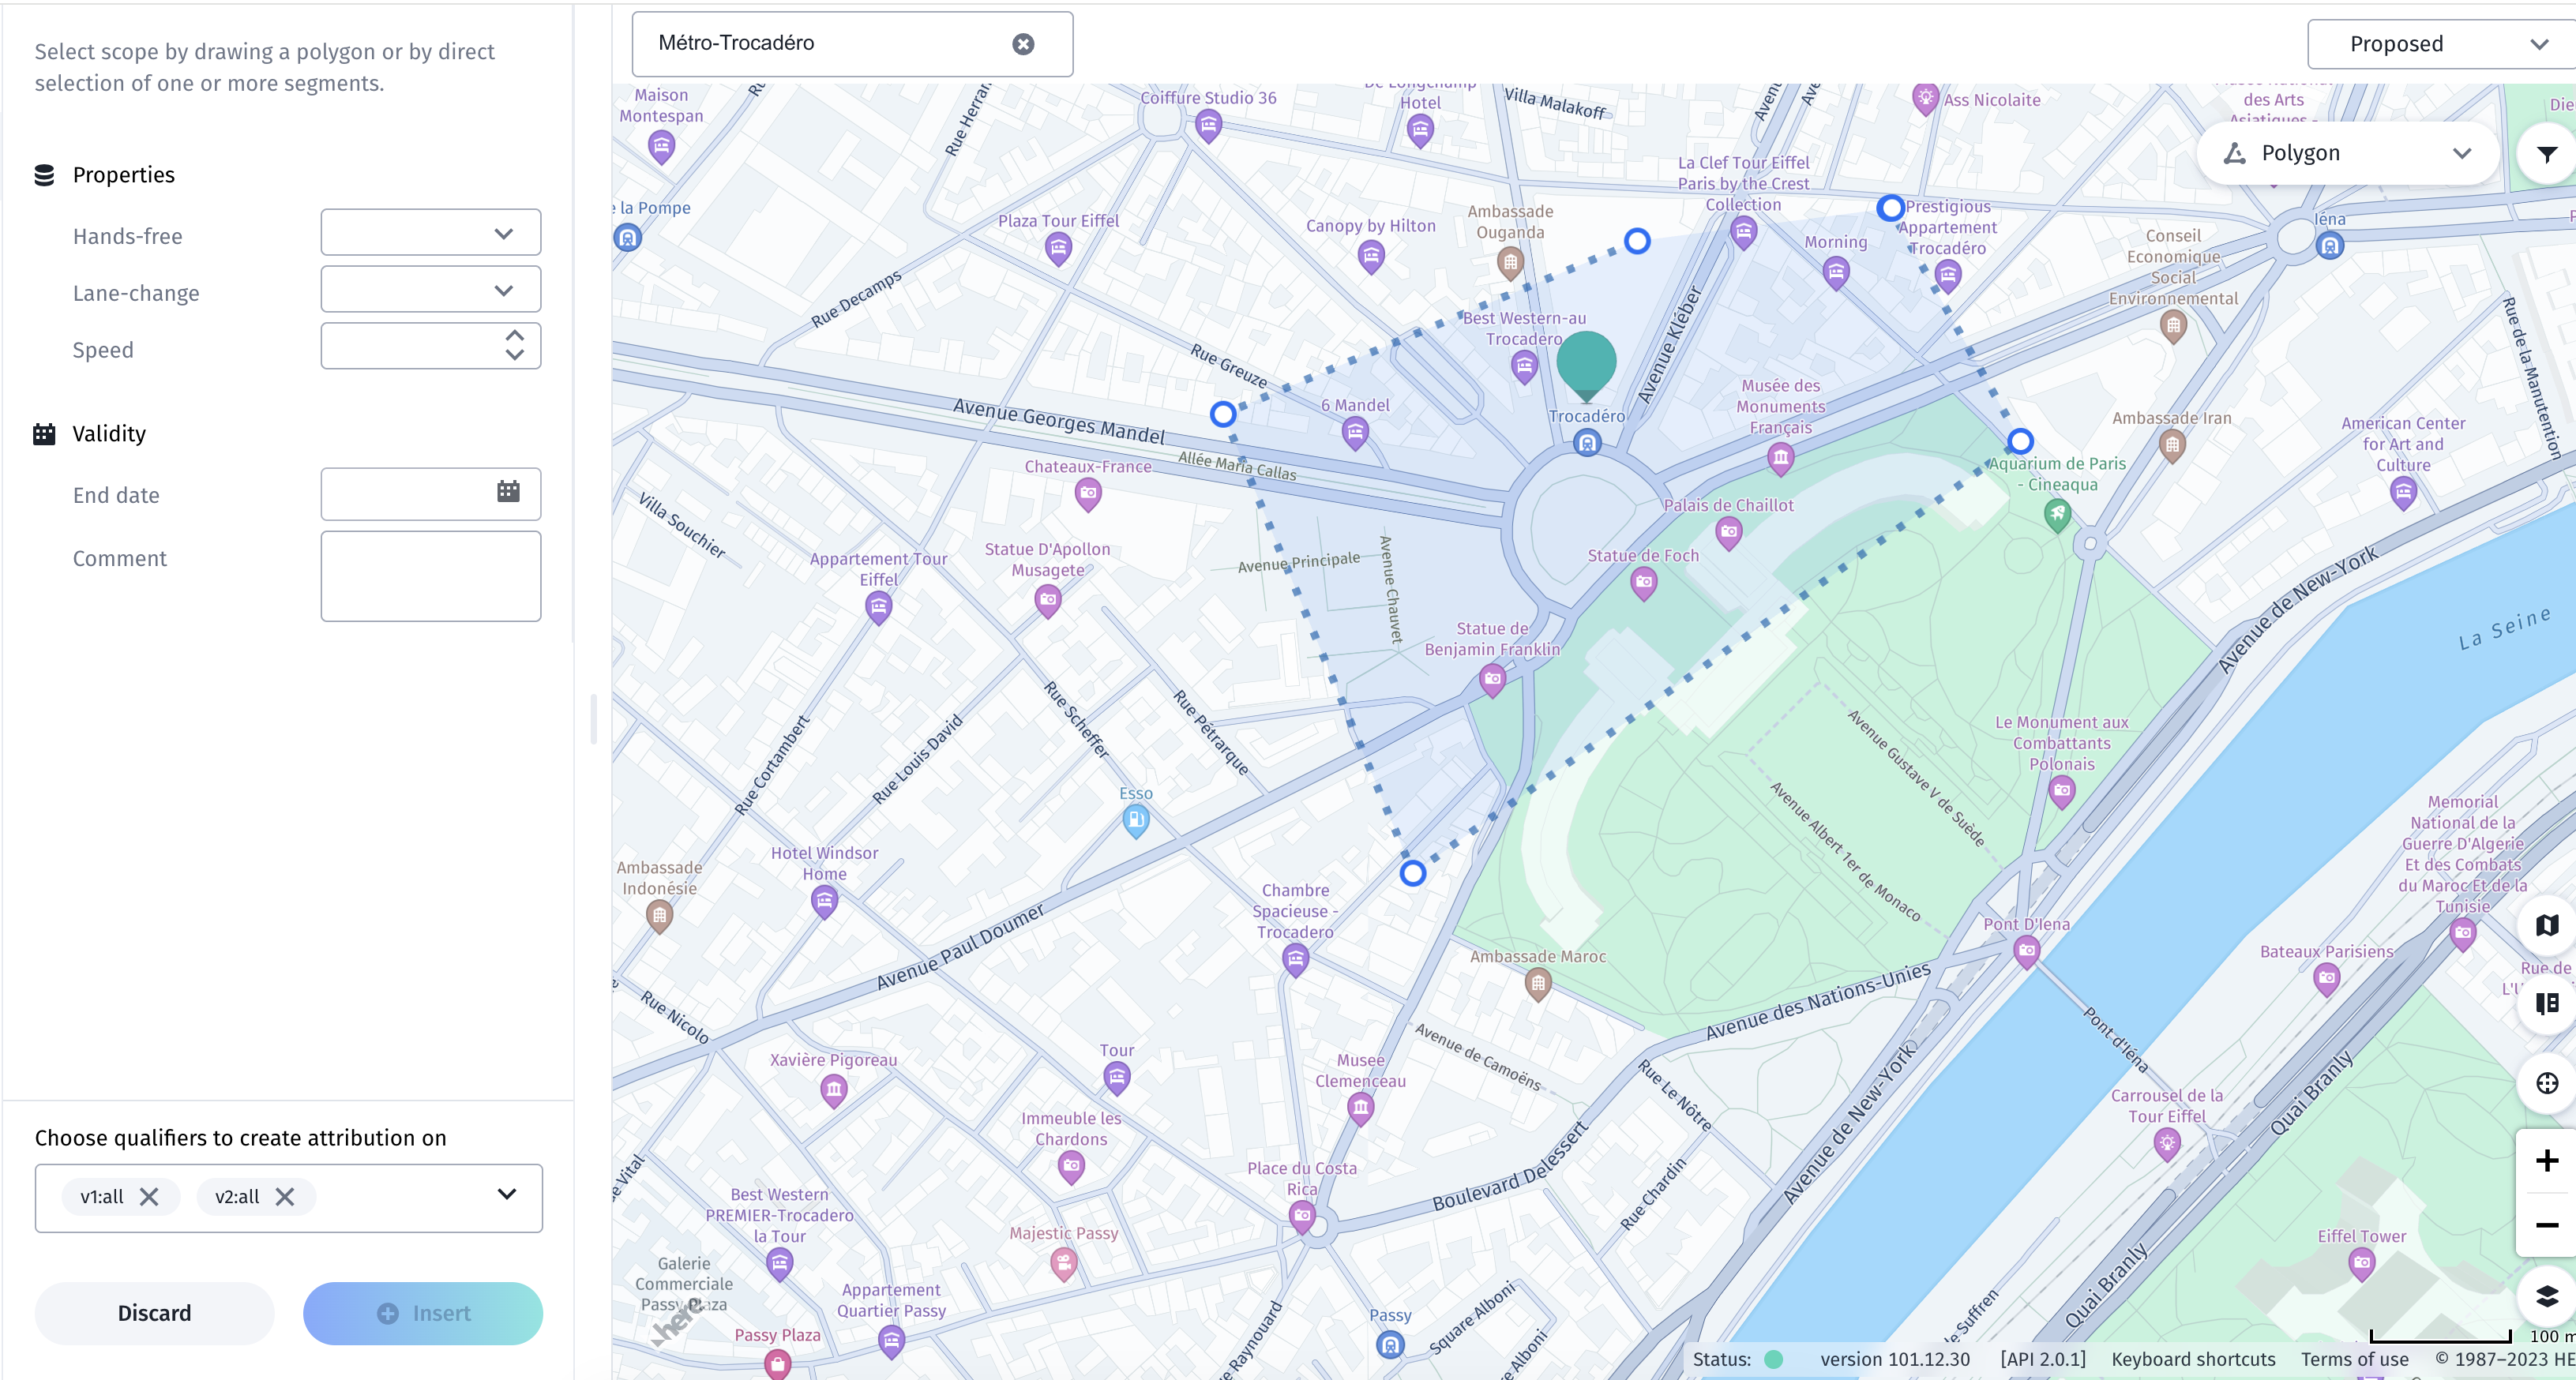
Task: Remove the v2:all qualifier tag
Action: coord(285,1196)
